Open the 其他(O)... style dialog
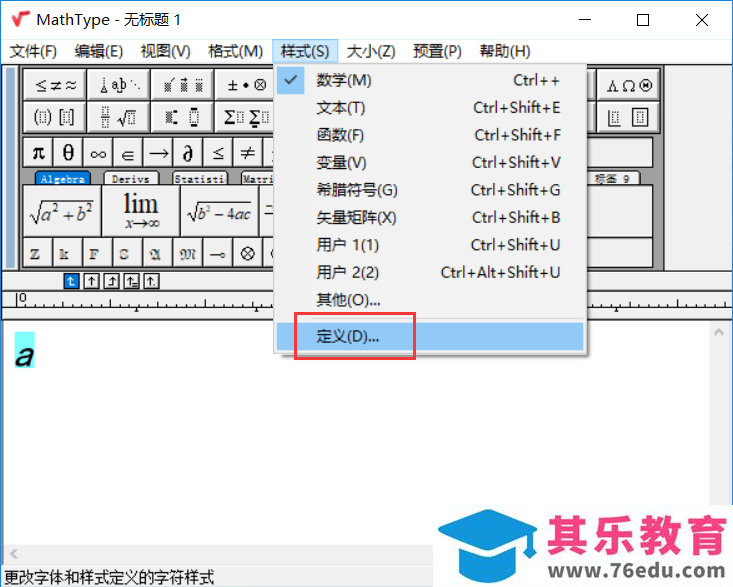 [x=430, y=300]
